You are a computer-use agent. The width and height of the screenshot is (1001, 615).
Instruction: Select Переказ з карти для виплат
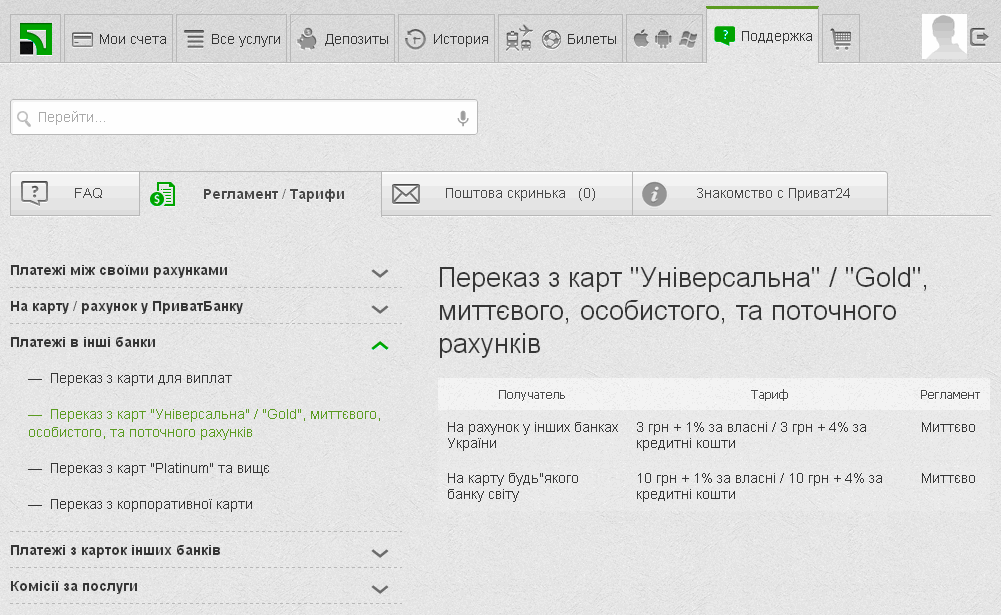(x=140, y=379)
